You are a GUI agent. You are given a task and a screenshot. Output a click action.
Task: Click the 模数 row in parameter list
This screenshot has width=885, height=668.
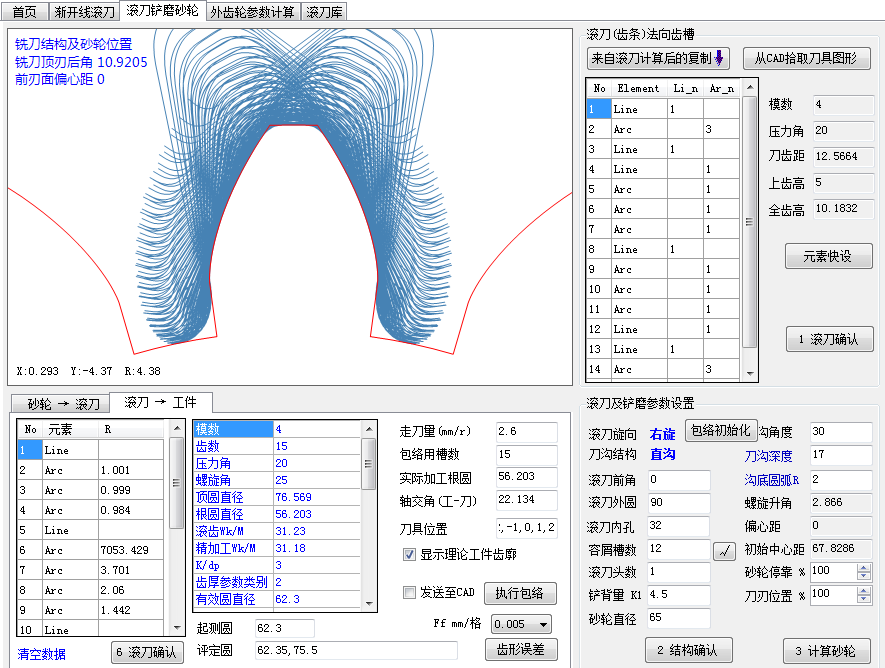click(x=277, y=429)
